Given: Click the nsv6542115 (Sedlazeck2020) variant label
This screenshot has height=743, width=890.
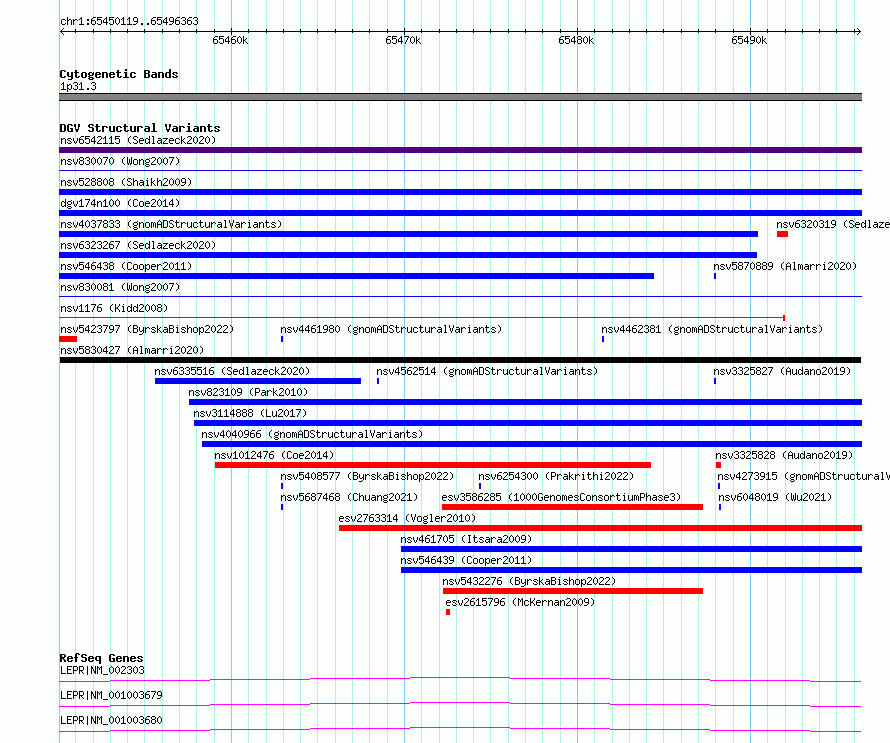Looking at the screenshot, I should [138, 140].
